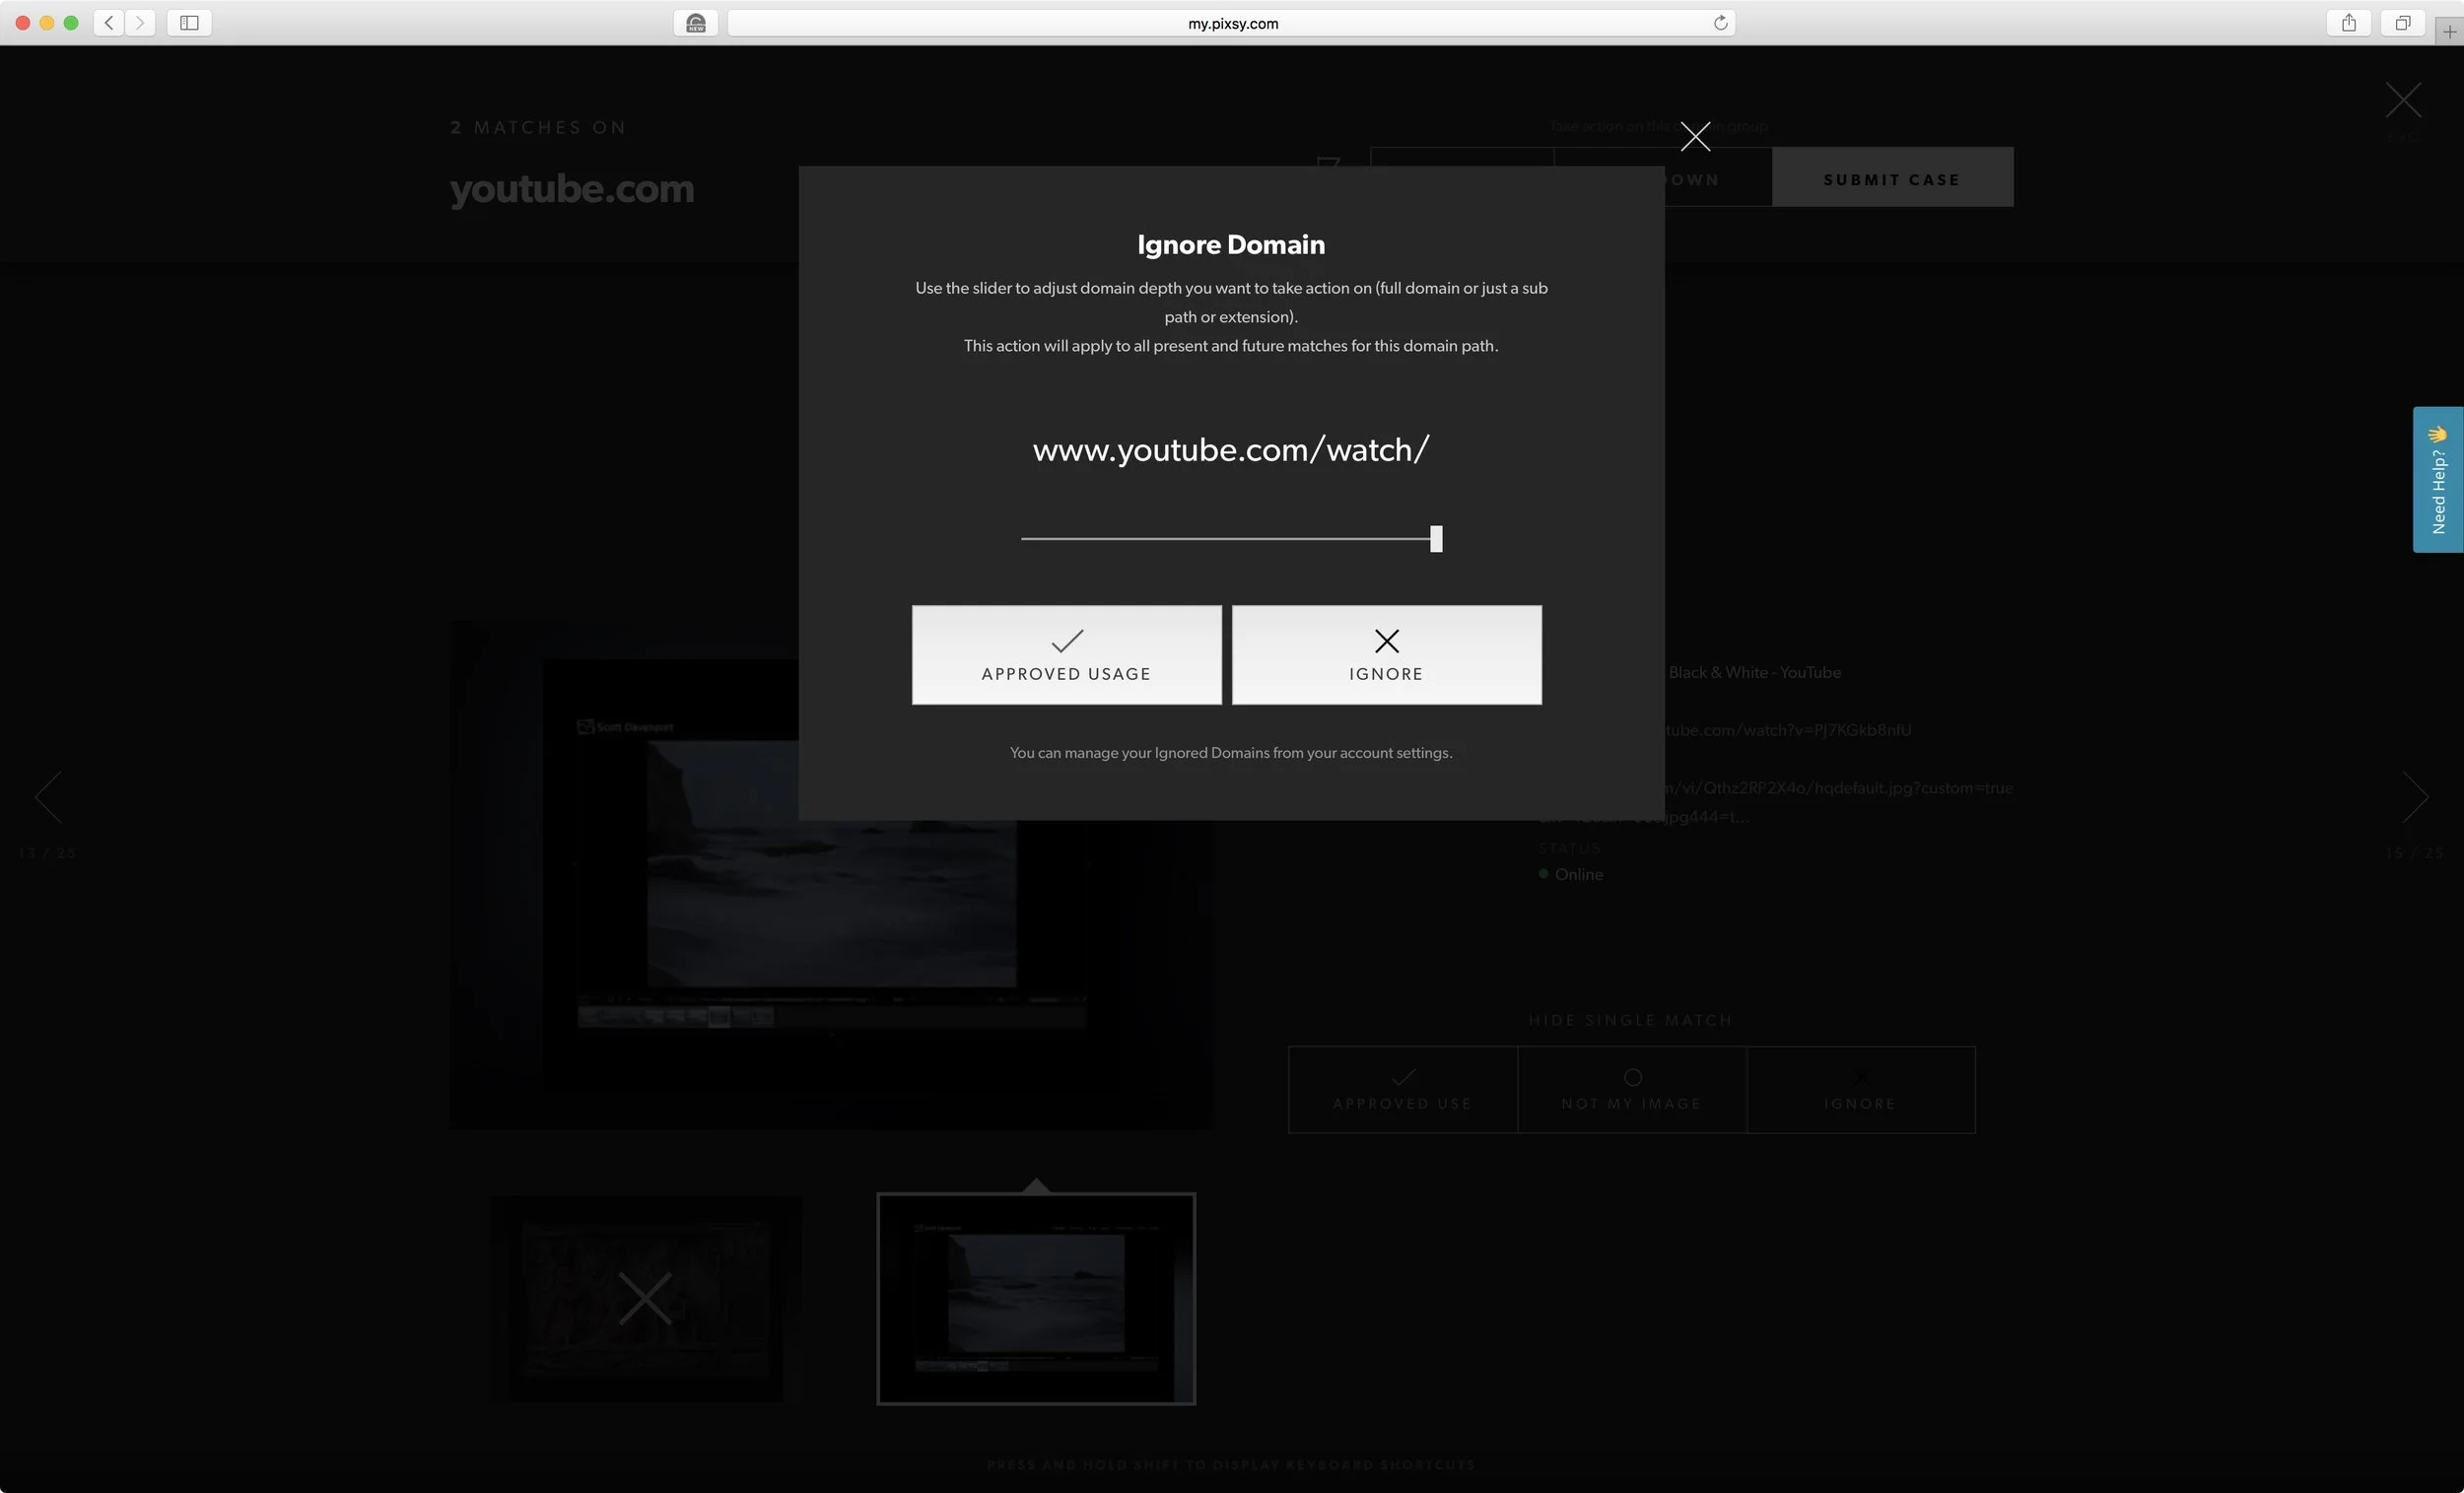Open a new Safari tab
Screen dimensions: 2464x1493
pyautogui.click(x=2449, y=31)
